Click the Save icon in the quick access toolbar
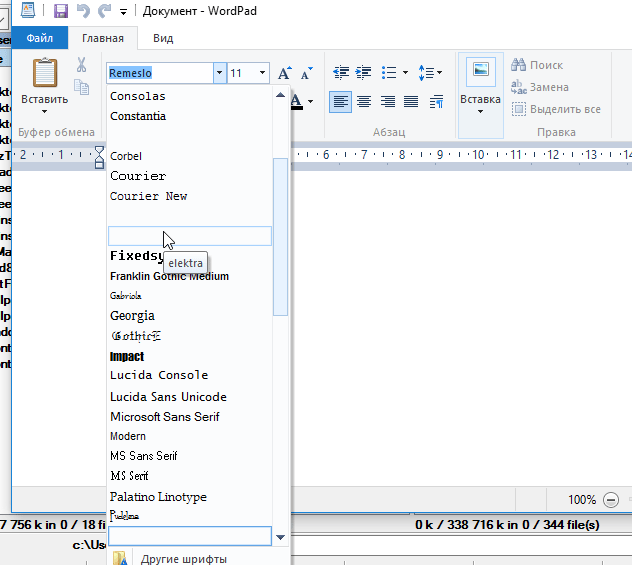This screenshot has height=565, width=632. (61, 10)
